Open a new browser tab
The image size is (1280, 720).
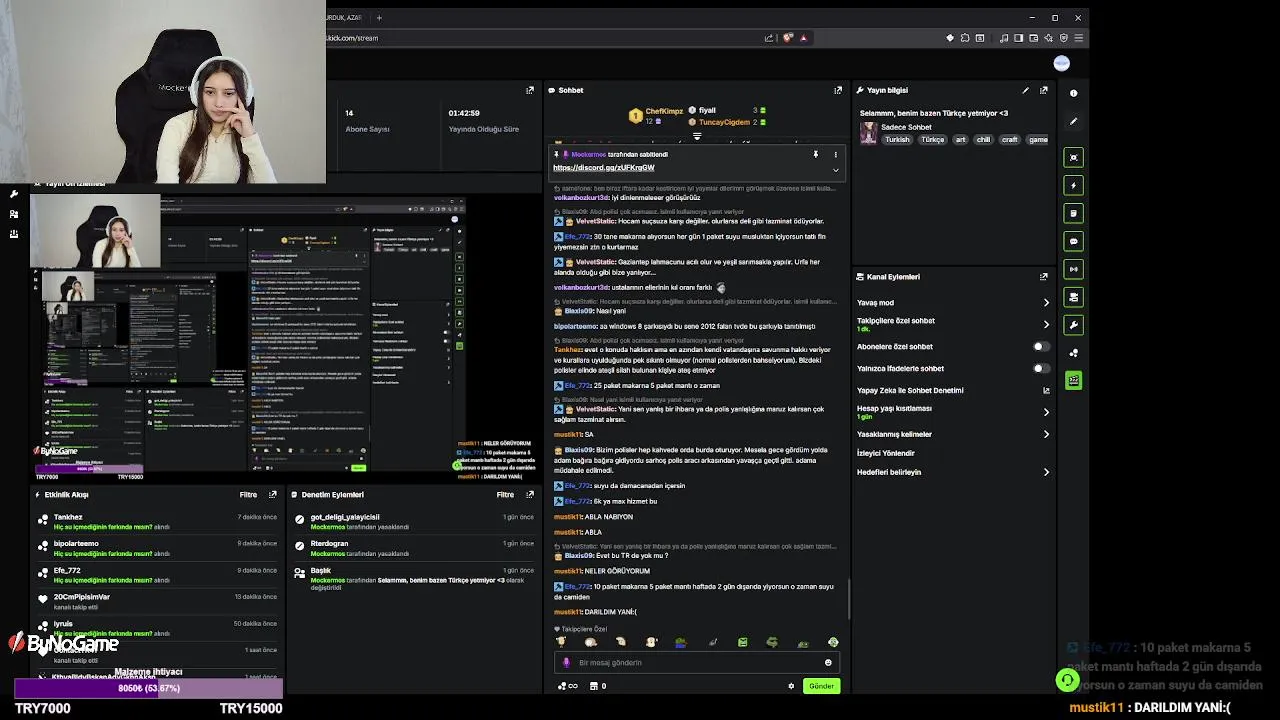[x=379, y=17]
